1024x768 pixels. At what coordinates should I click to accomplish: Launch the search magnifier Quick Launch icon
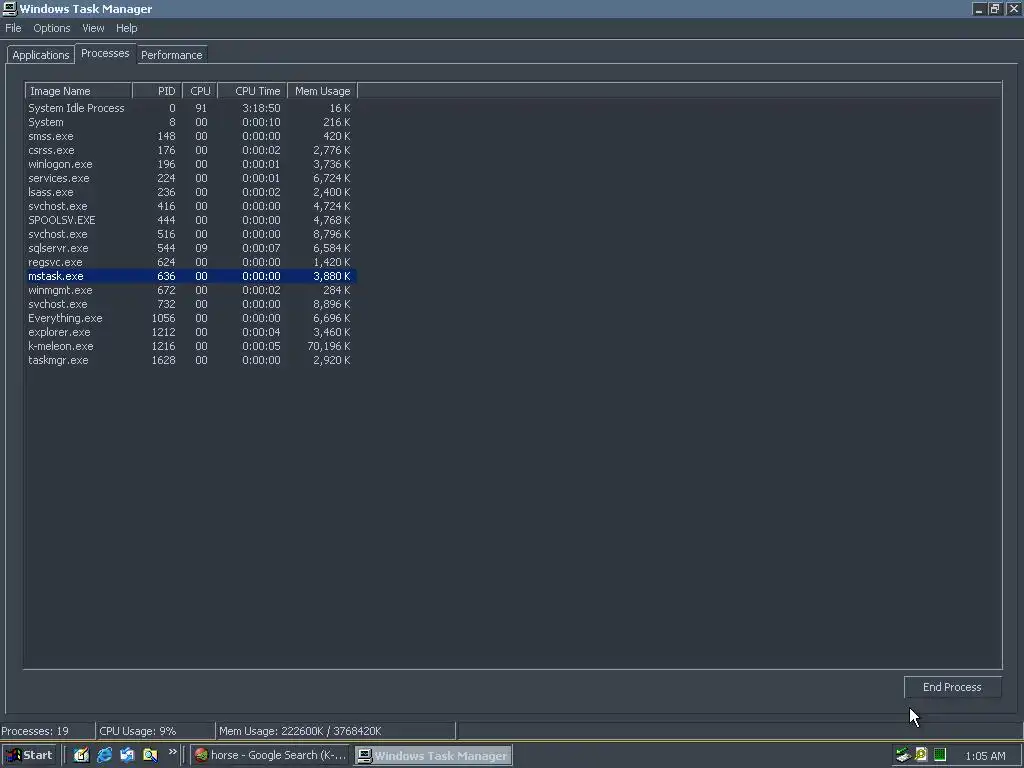click(150, 755)
